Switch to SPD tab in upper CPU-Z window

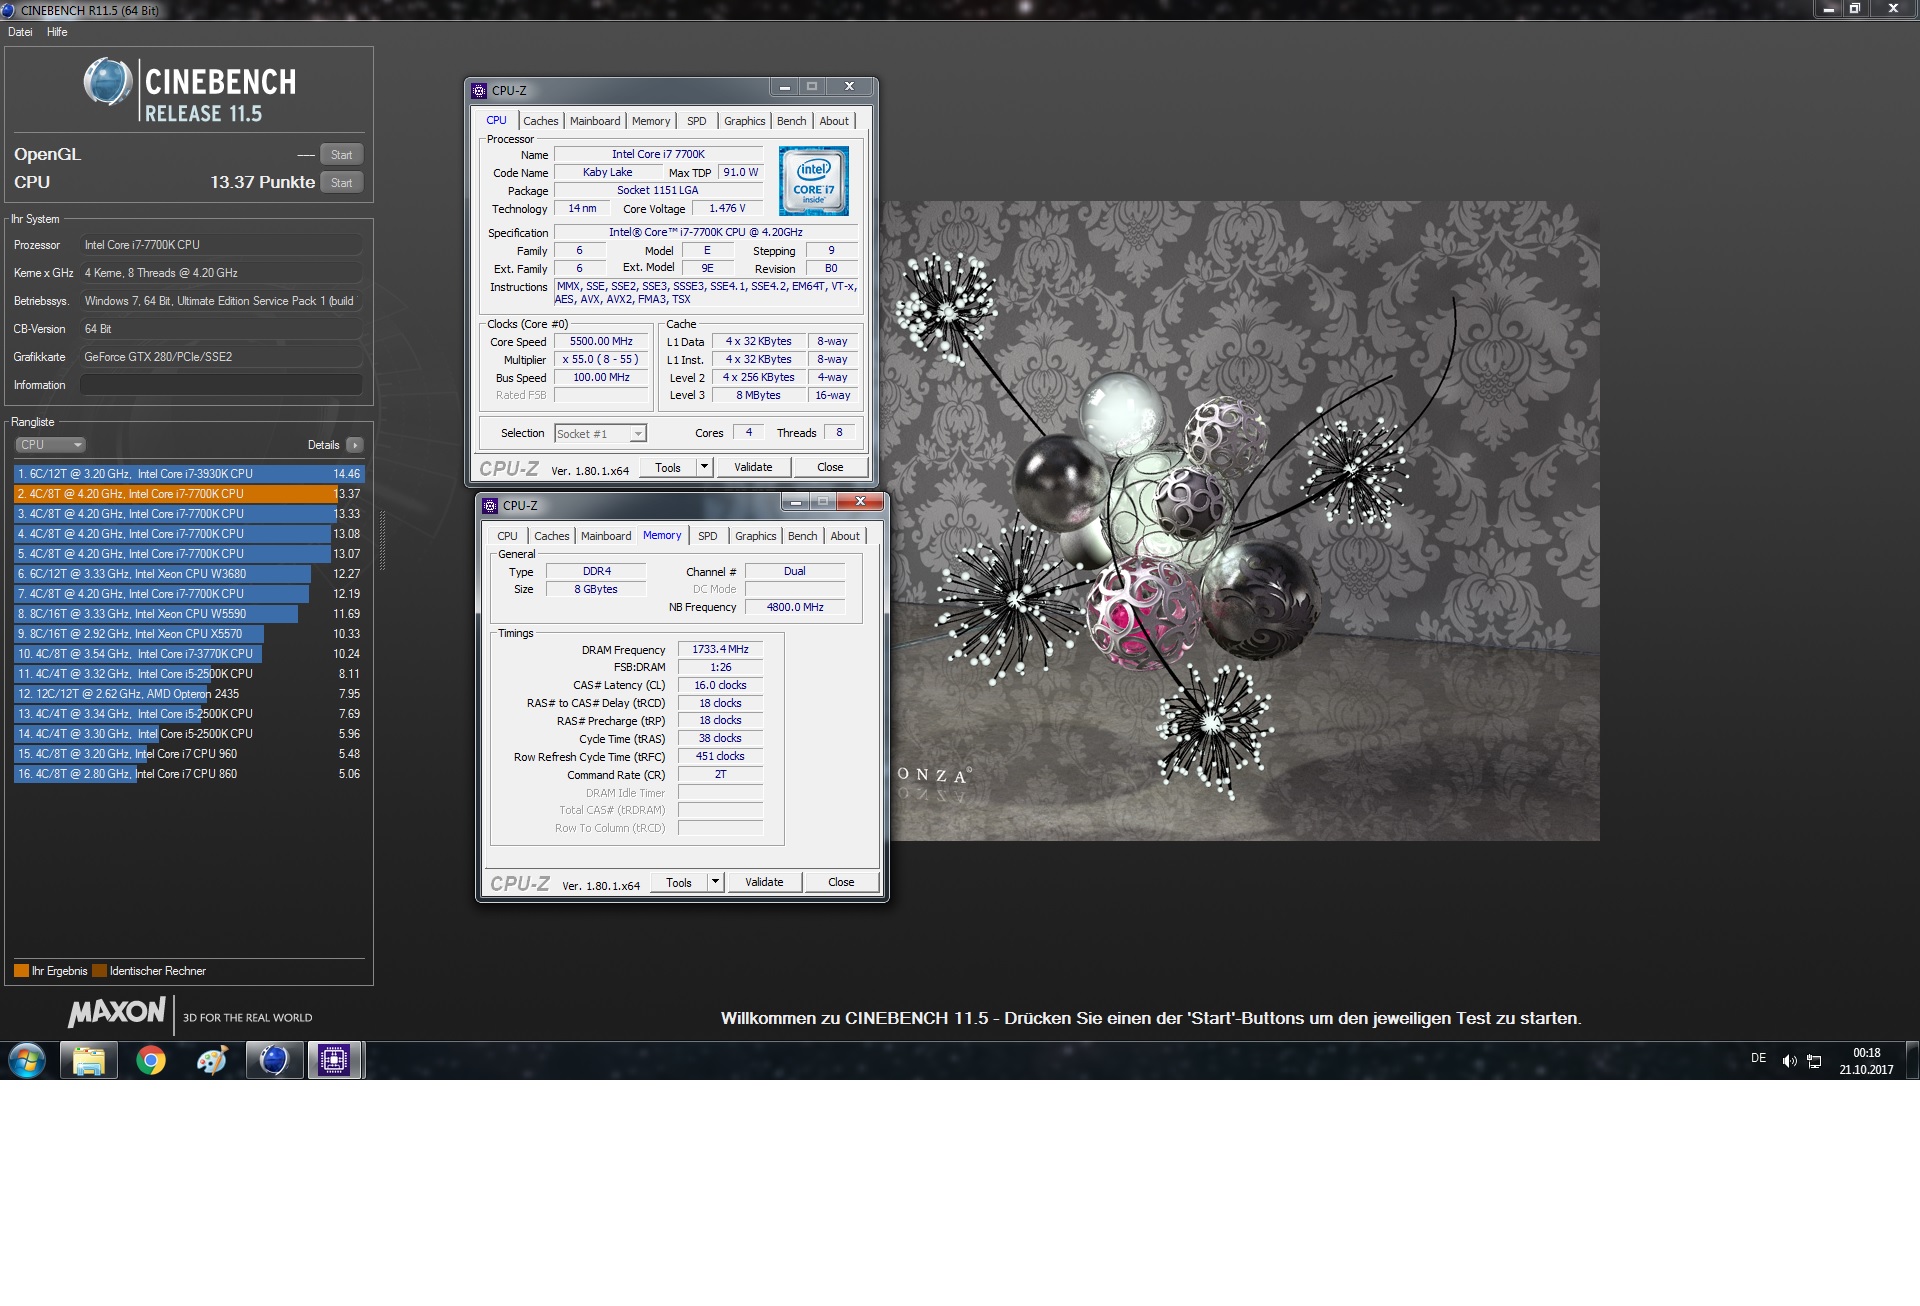pyautogui.click(x=697, y=121)
